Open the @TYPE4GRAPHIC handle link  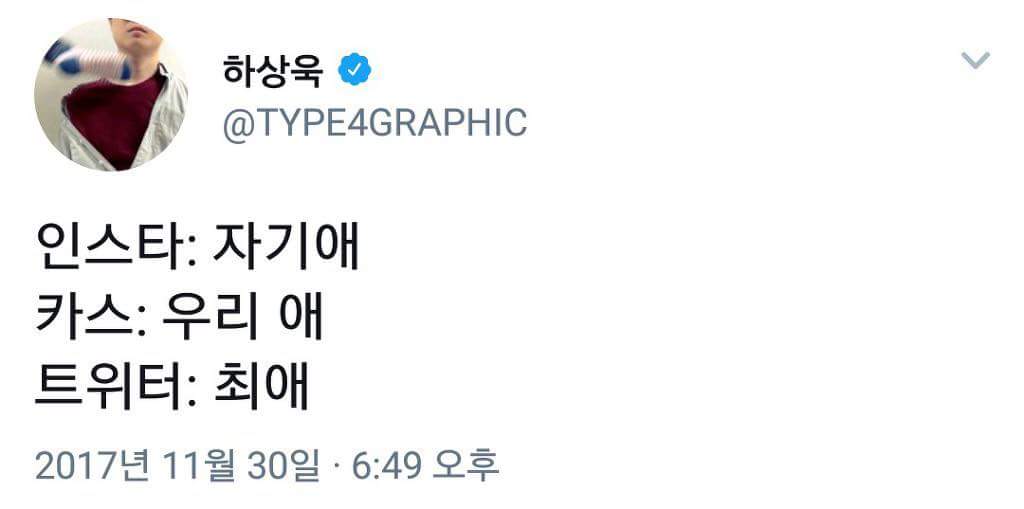pyautogui.click(x=374, y=123)
